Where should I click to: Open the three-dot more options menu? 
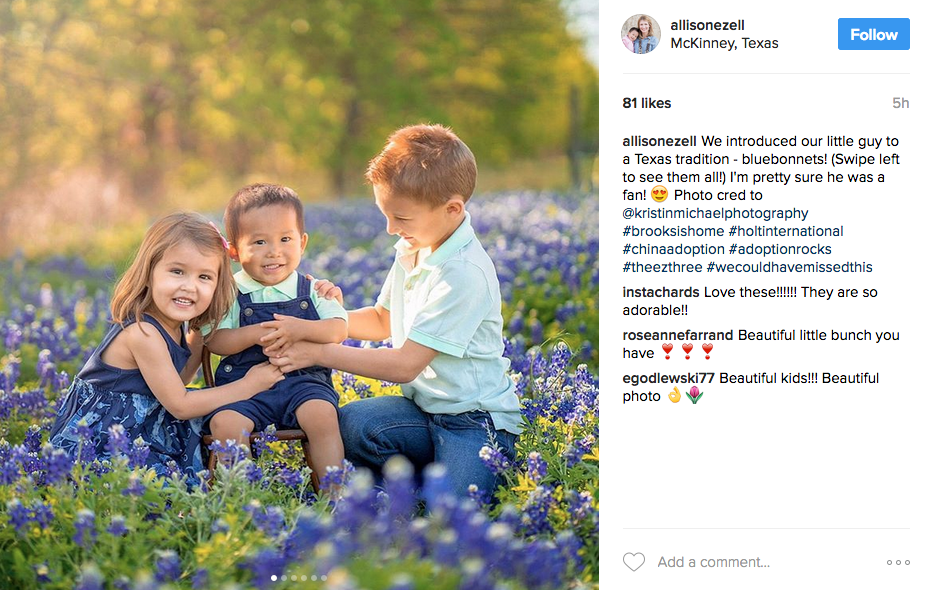(x=898, y=562)
